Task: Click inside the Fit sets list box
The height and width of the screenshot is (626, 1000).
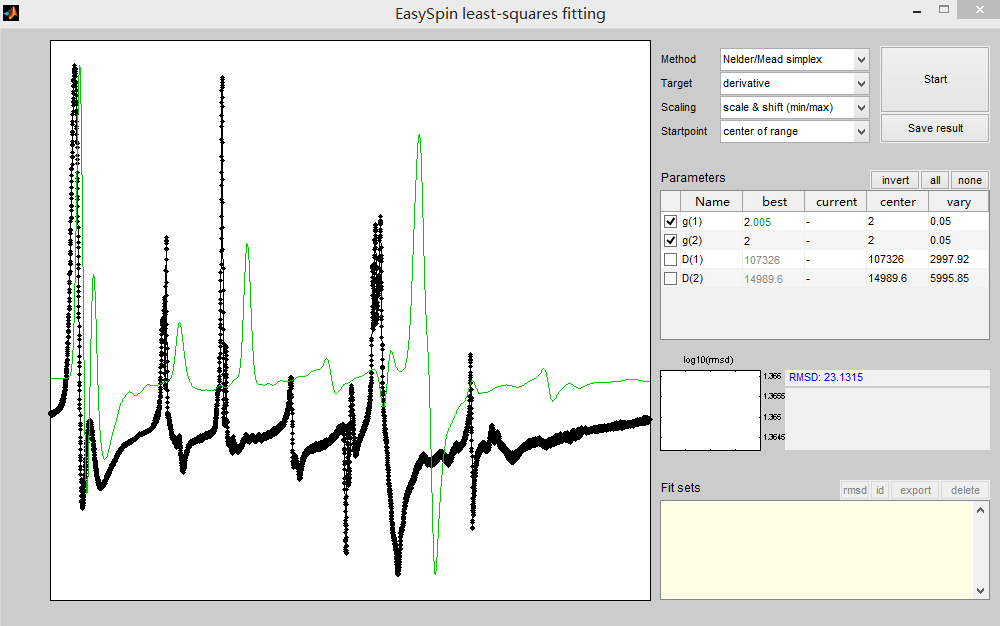Action: click(816, 550)
